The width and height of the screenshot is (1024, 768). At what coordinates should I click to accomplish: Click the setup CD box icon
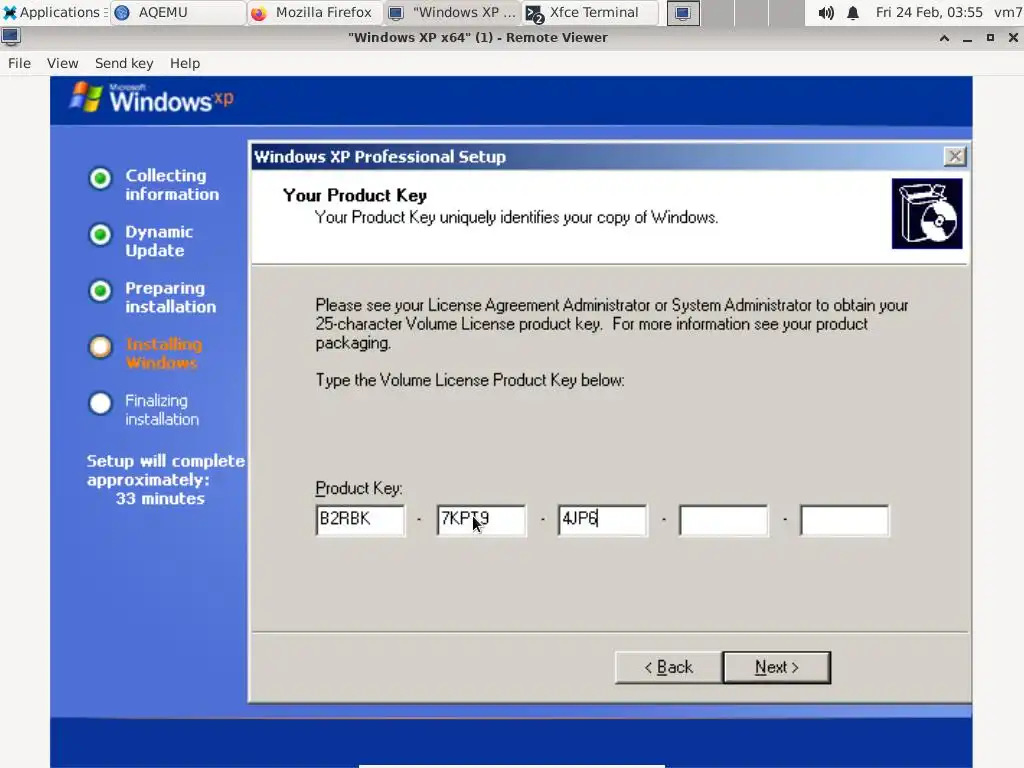point(927,214)
